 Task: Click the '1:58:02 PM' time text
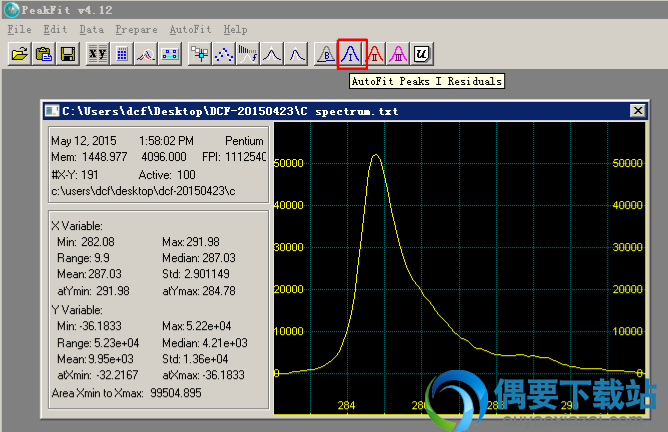pyautogui.click(x=166, y=141)
